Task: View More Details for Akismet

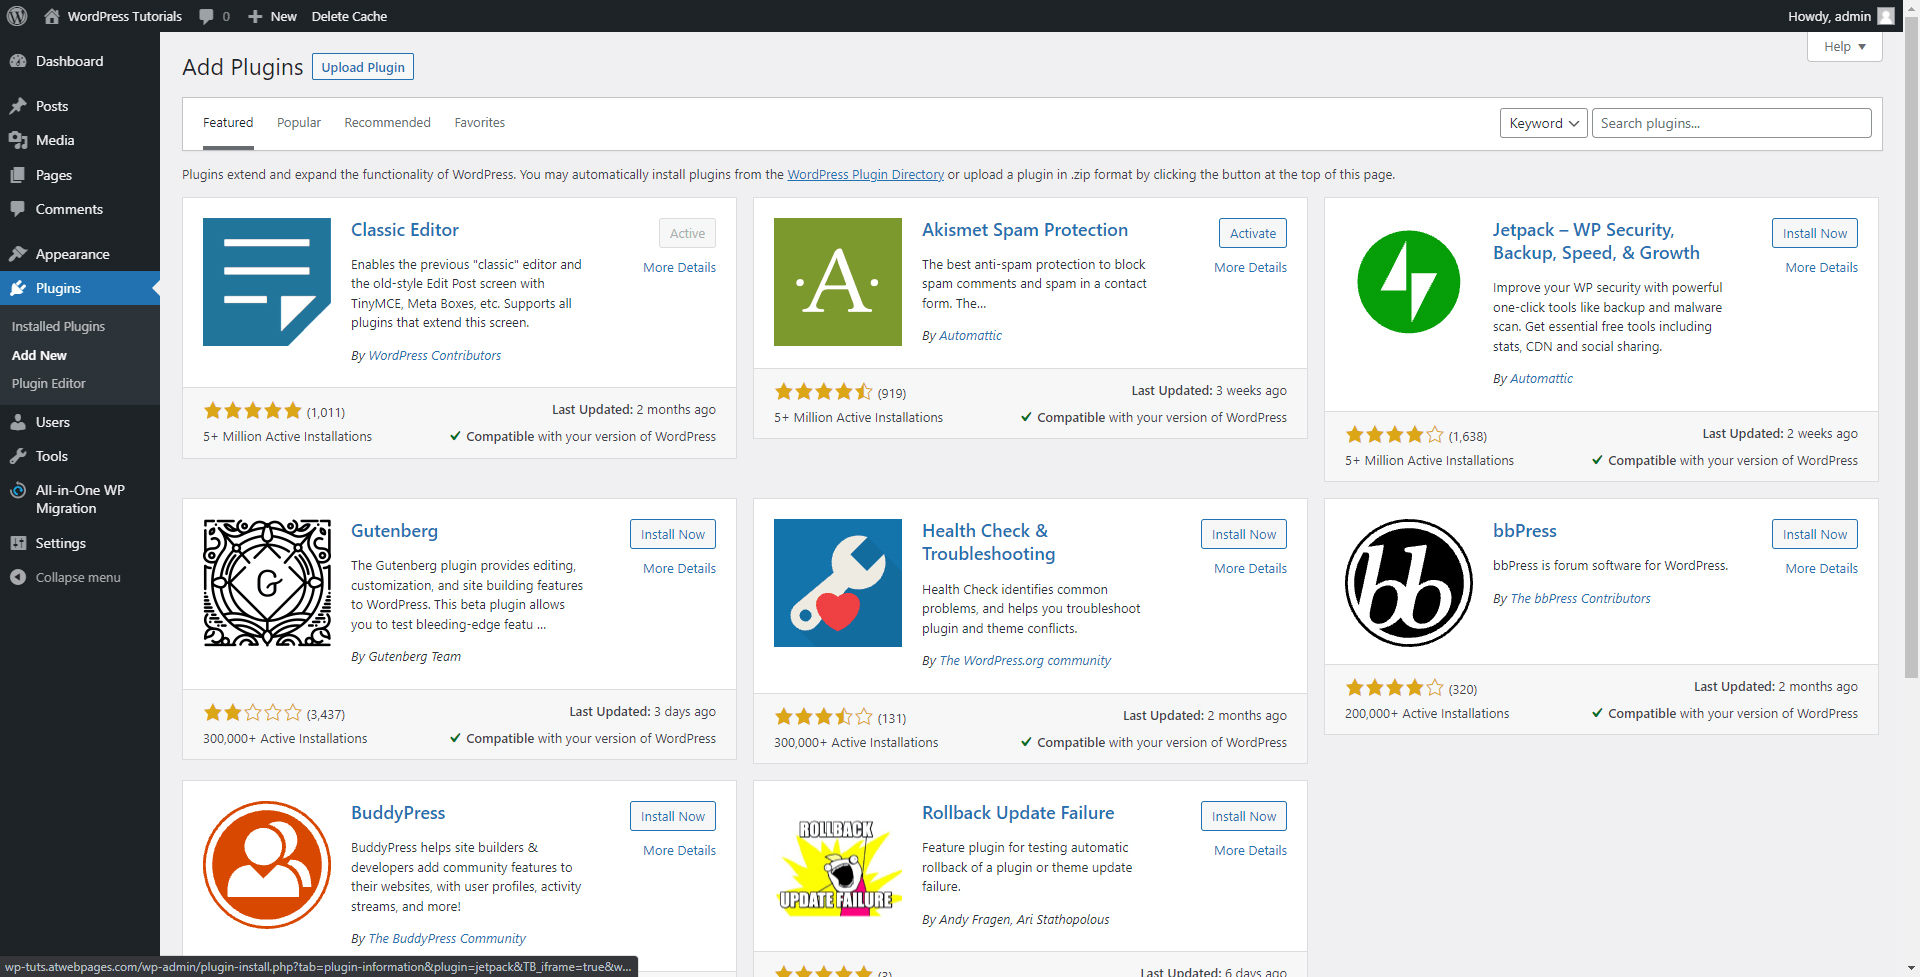Action: click(x=1250, y=267)
